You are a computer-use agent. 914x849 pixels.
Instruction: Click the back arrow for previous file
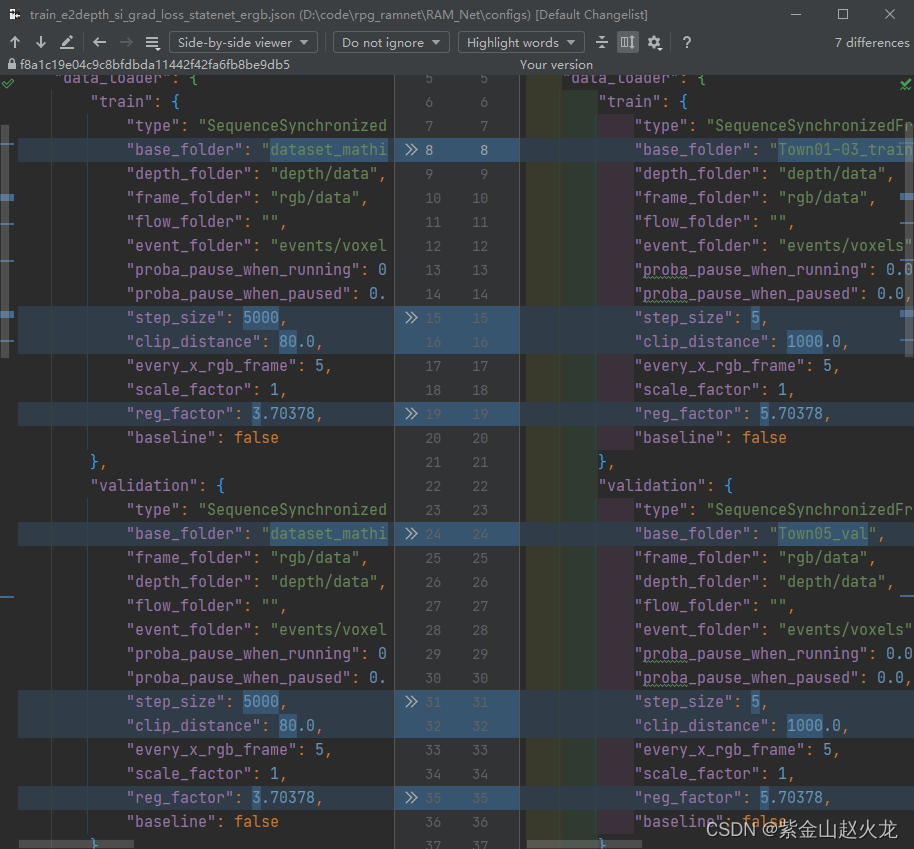point(100,43)
